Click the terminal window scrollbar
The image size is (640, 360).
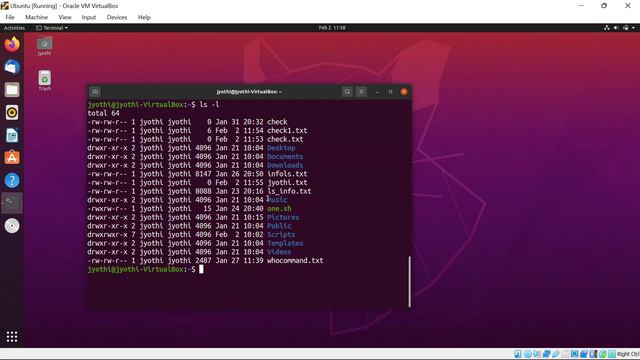point(409,282)
